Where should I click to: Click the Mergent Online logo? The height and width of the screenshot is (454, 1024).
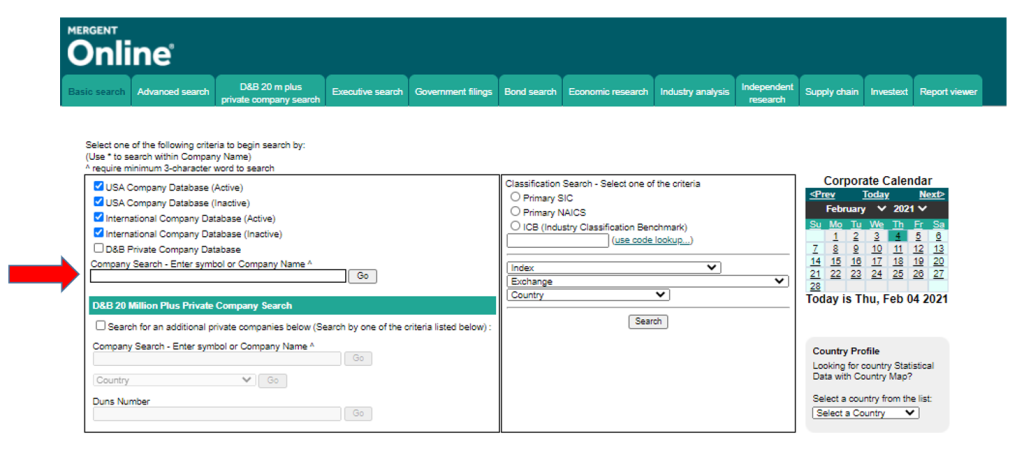(x=121, y=46)
